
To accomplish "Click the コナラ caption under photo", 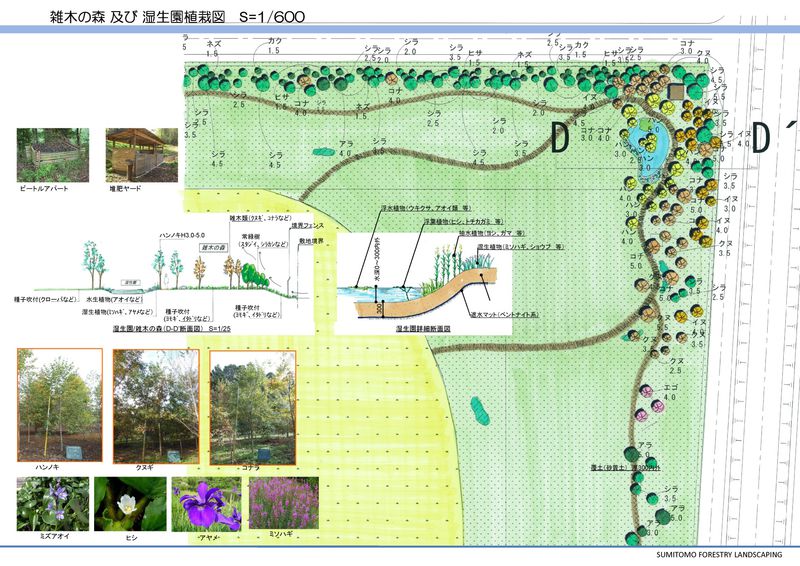I will 251,467.
